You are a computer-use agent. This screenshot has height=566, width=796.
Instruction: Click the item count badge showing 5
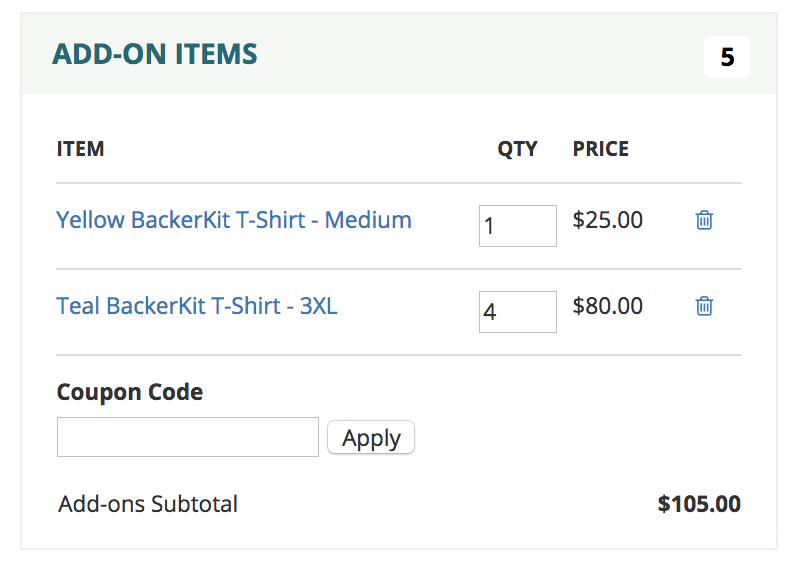click(x=726, y=57)
